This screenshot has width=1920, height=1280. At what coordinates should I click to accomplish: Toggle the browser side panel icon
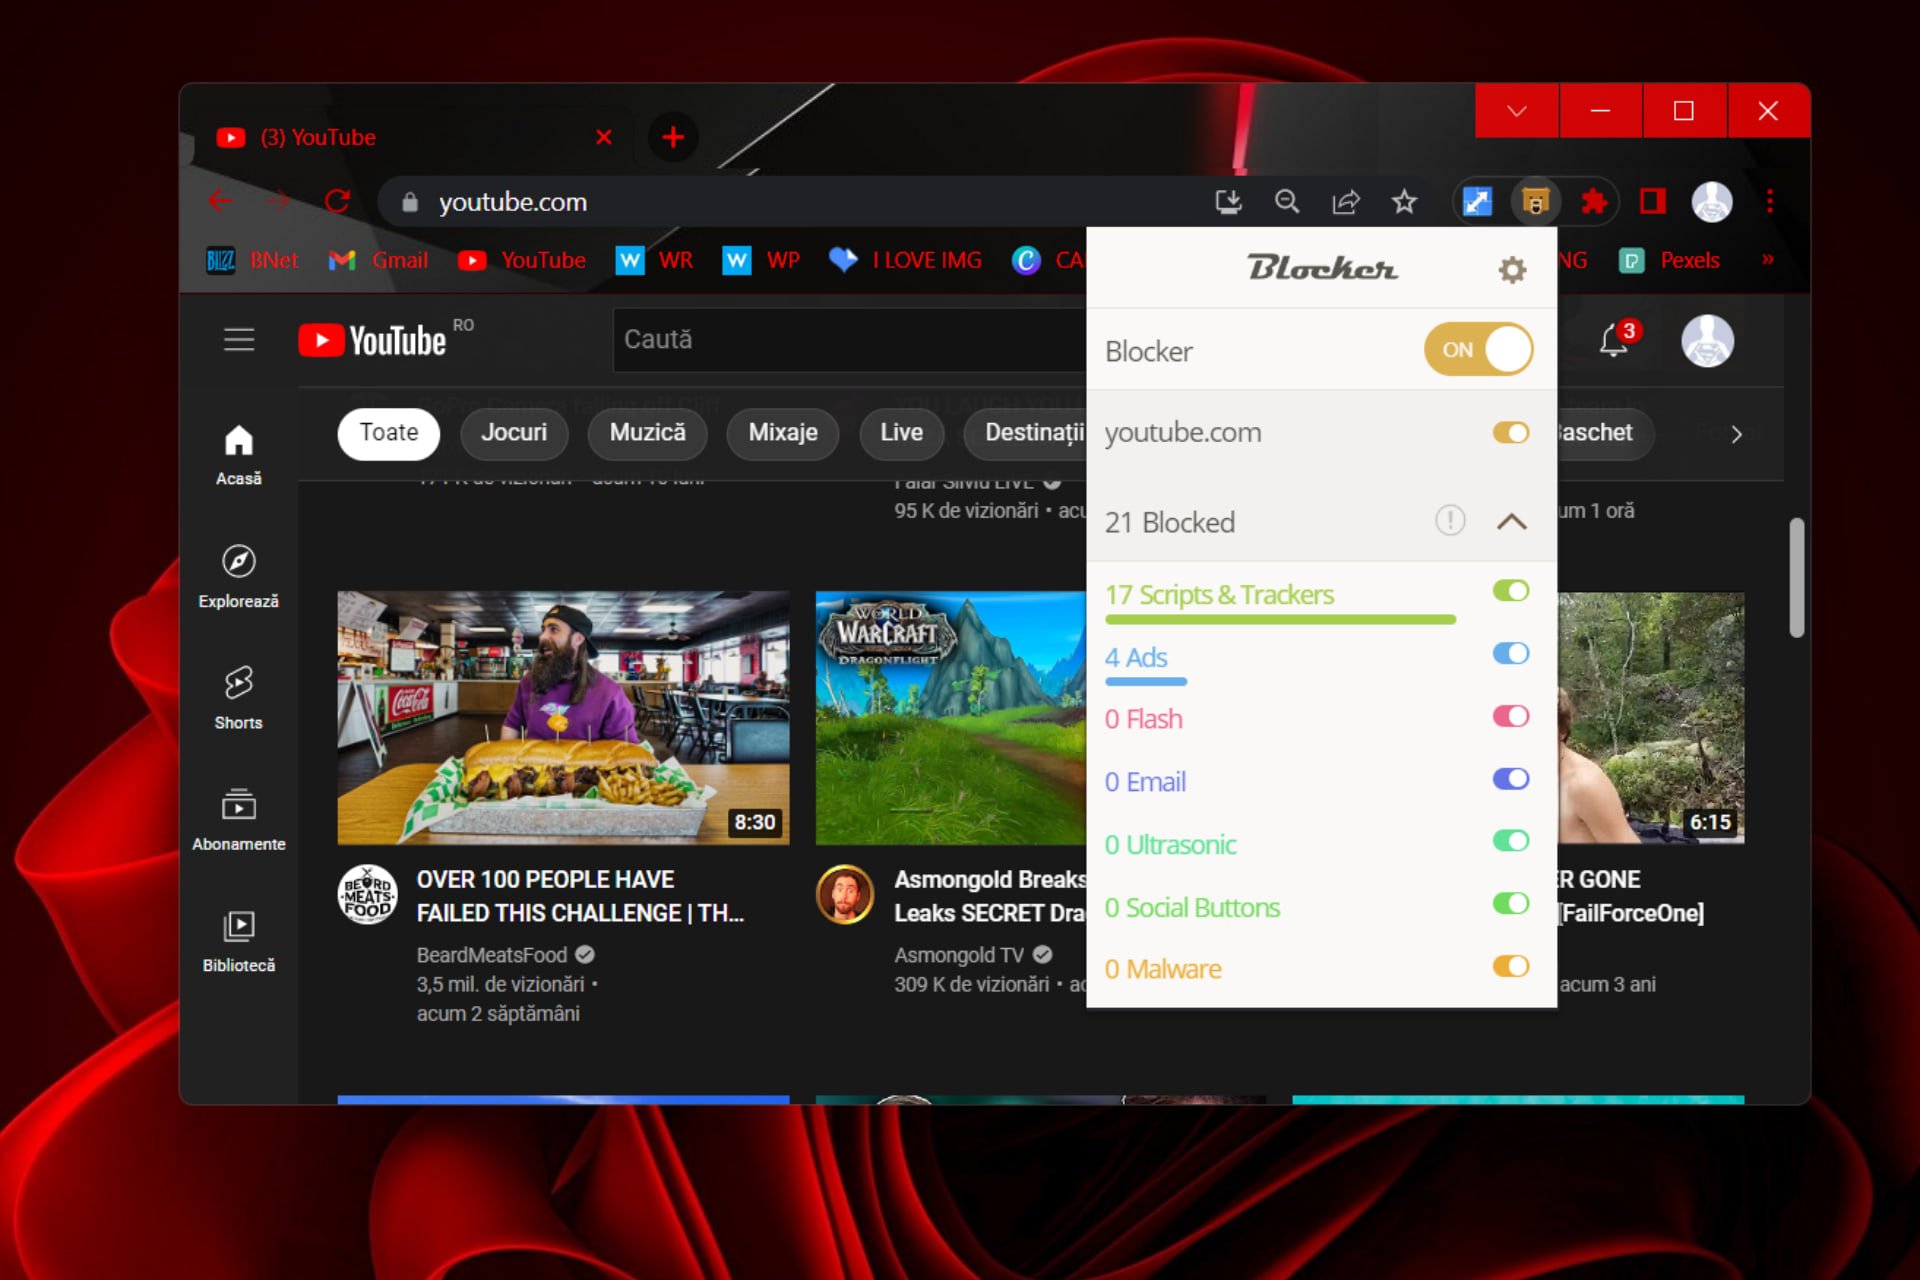[x=1652, y=202]
